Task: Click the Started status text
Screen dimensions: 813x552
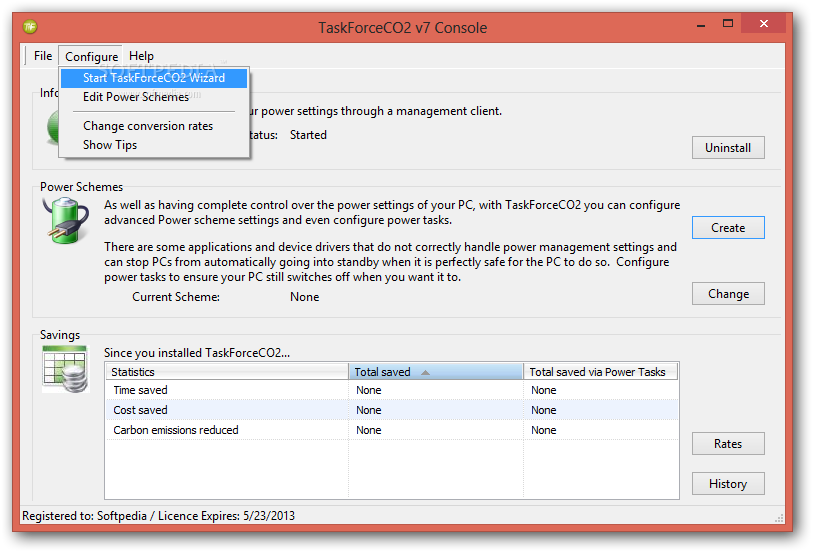Action: point(308,135)
